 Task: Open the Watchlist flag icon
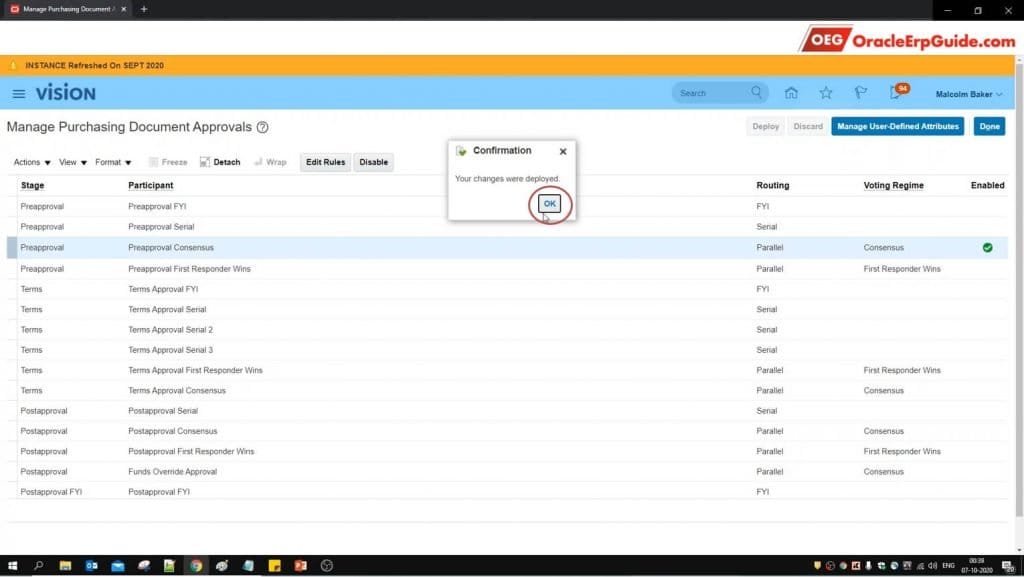coord(860,93)
